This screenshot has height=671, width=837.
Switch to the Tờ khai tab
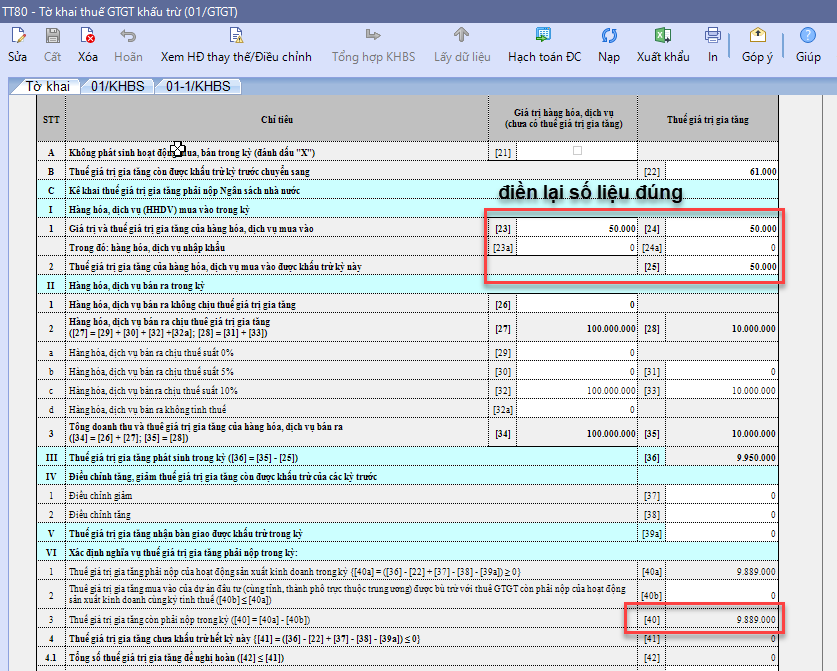coord(47,86)
